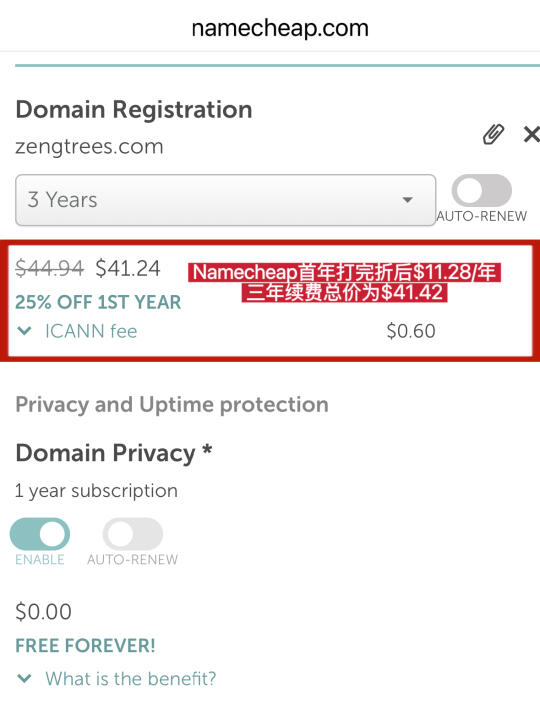This screenshot has width=540, height=720.
Task: Turn on Domain Privacy AUTO-RENEW switch
Action: [133, 534]
